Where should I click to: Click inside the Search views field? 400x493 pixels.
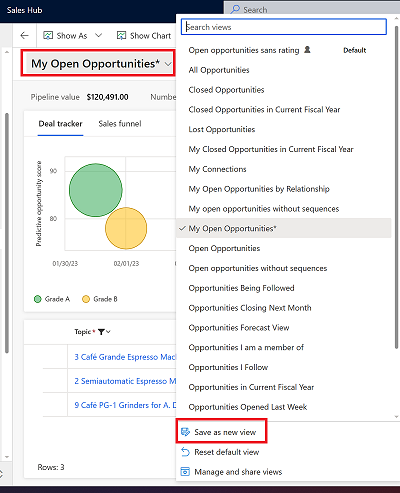pyautogui.click(x=284, y=27)
